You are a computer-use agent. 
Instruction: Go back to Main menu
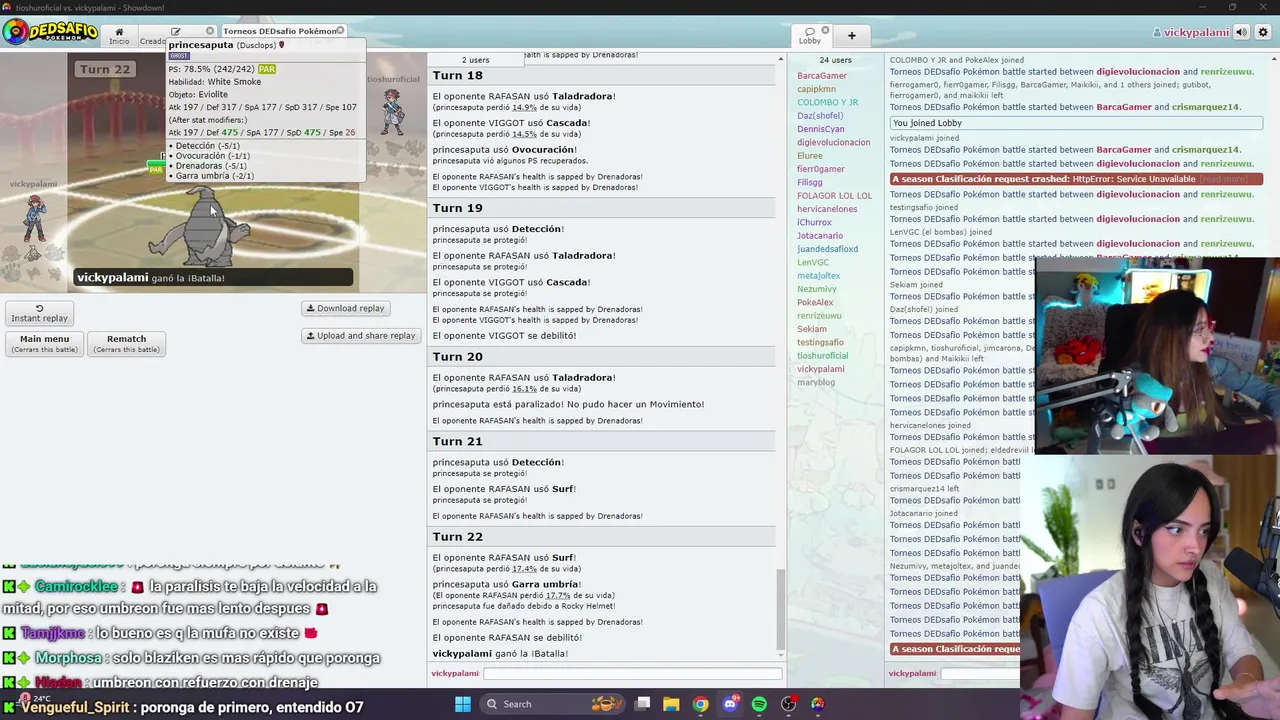[x=44, y=343]
